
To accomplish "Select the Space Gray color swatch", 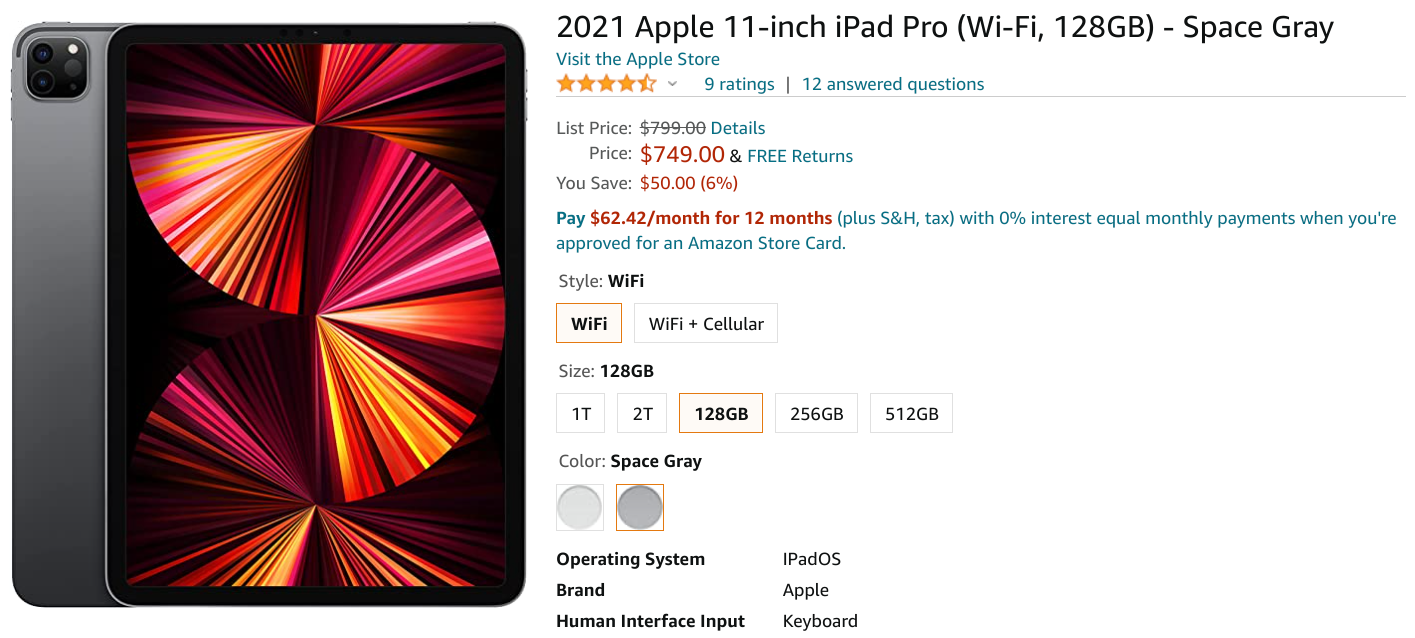I will (639, 507).
